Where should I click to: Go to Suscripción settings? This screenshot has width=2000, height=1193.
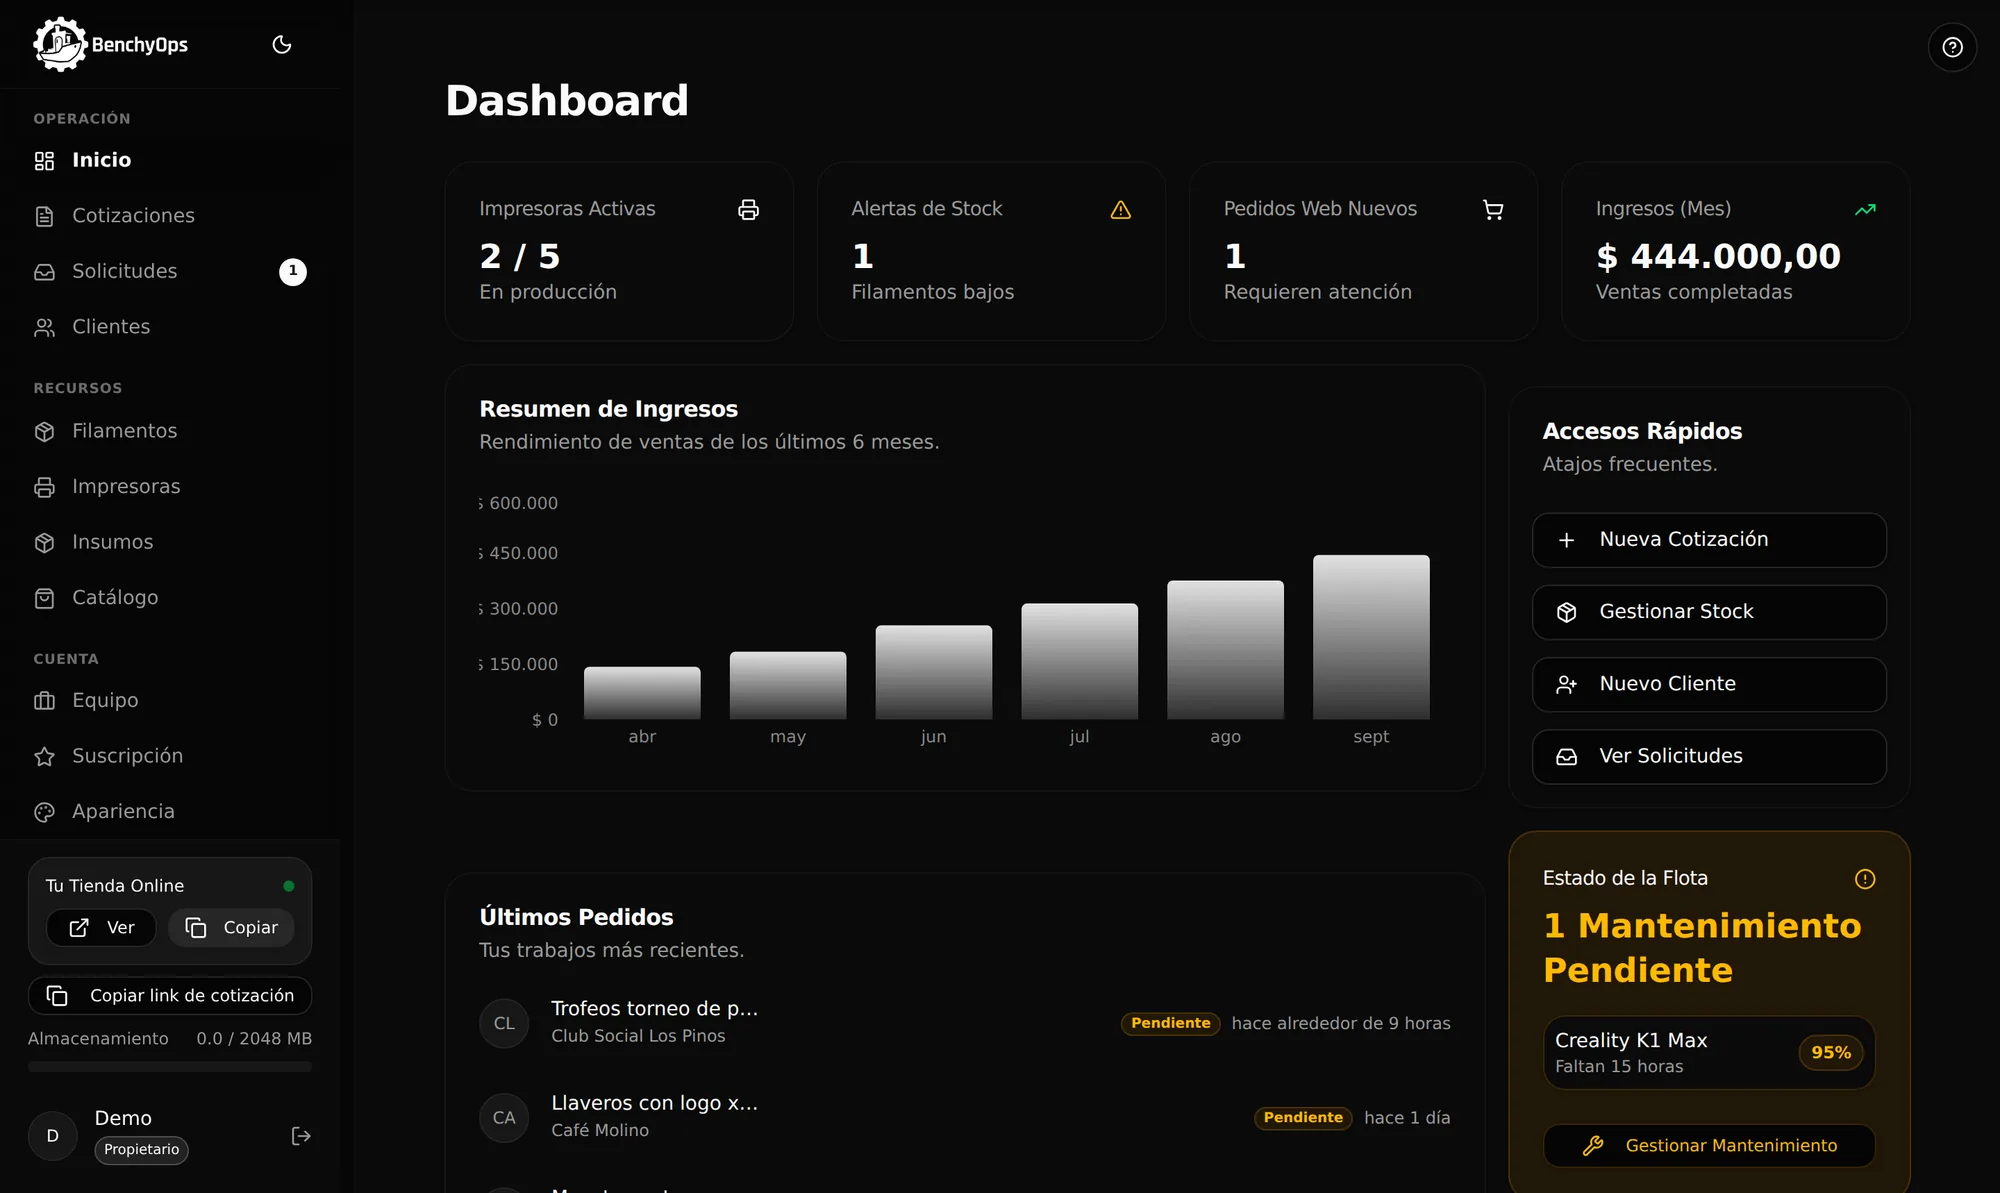170,756
